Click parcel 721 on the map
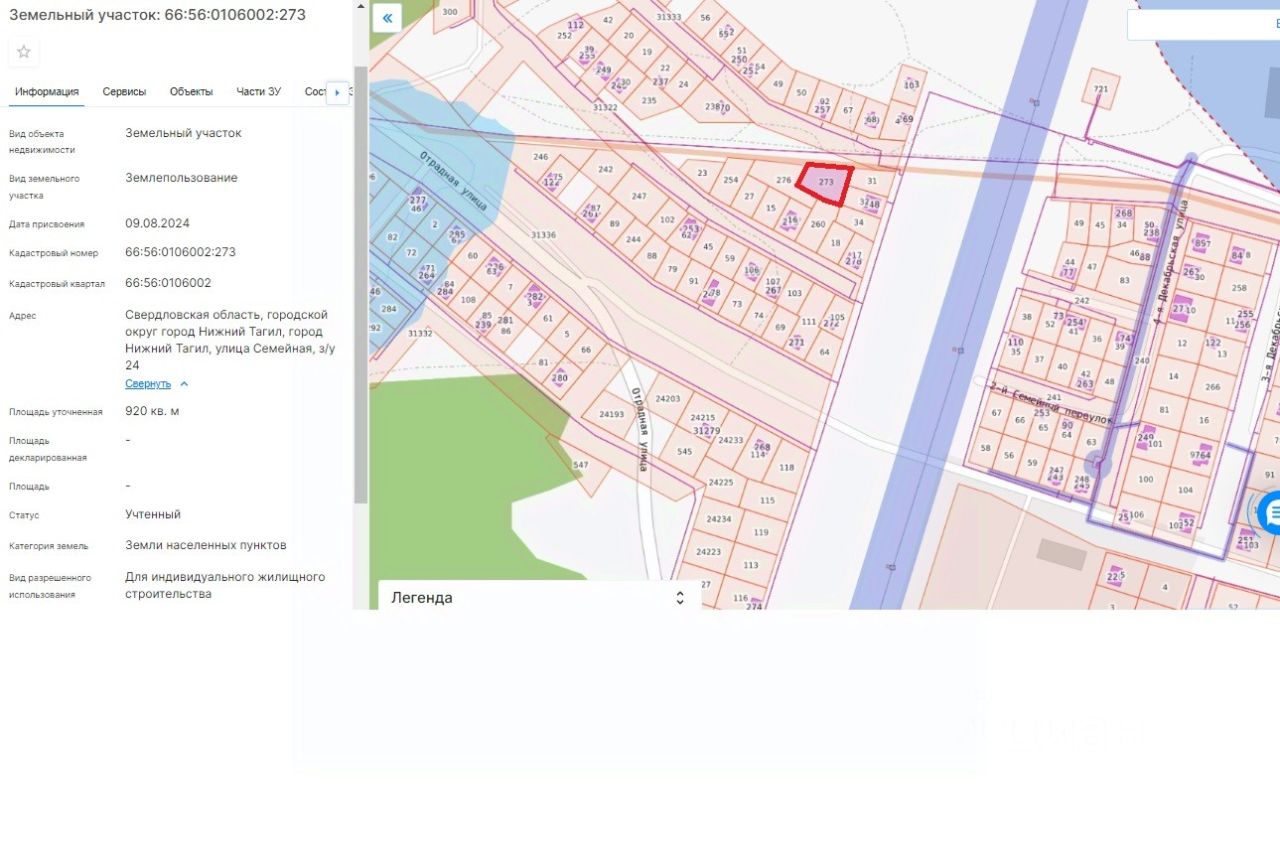Screen dimensions: 1280x854 (1101, 90)
